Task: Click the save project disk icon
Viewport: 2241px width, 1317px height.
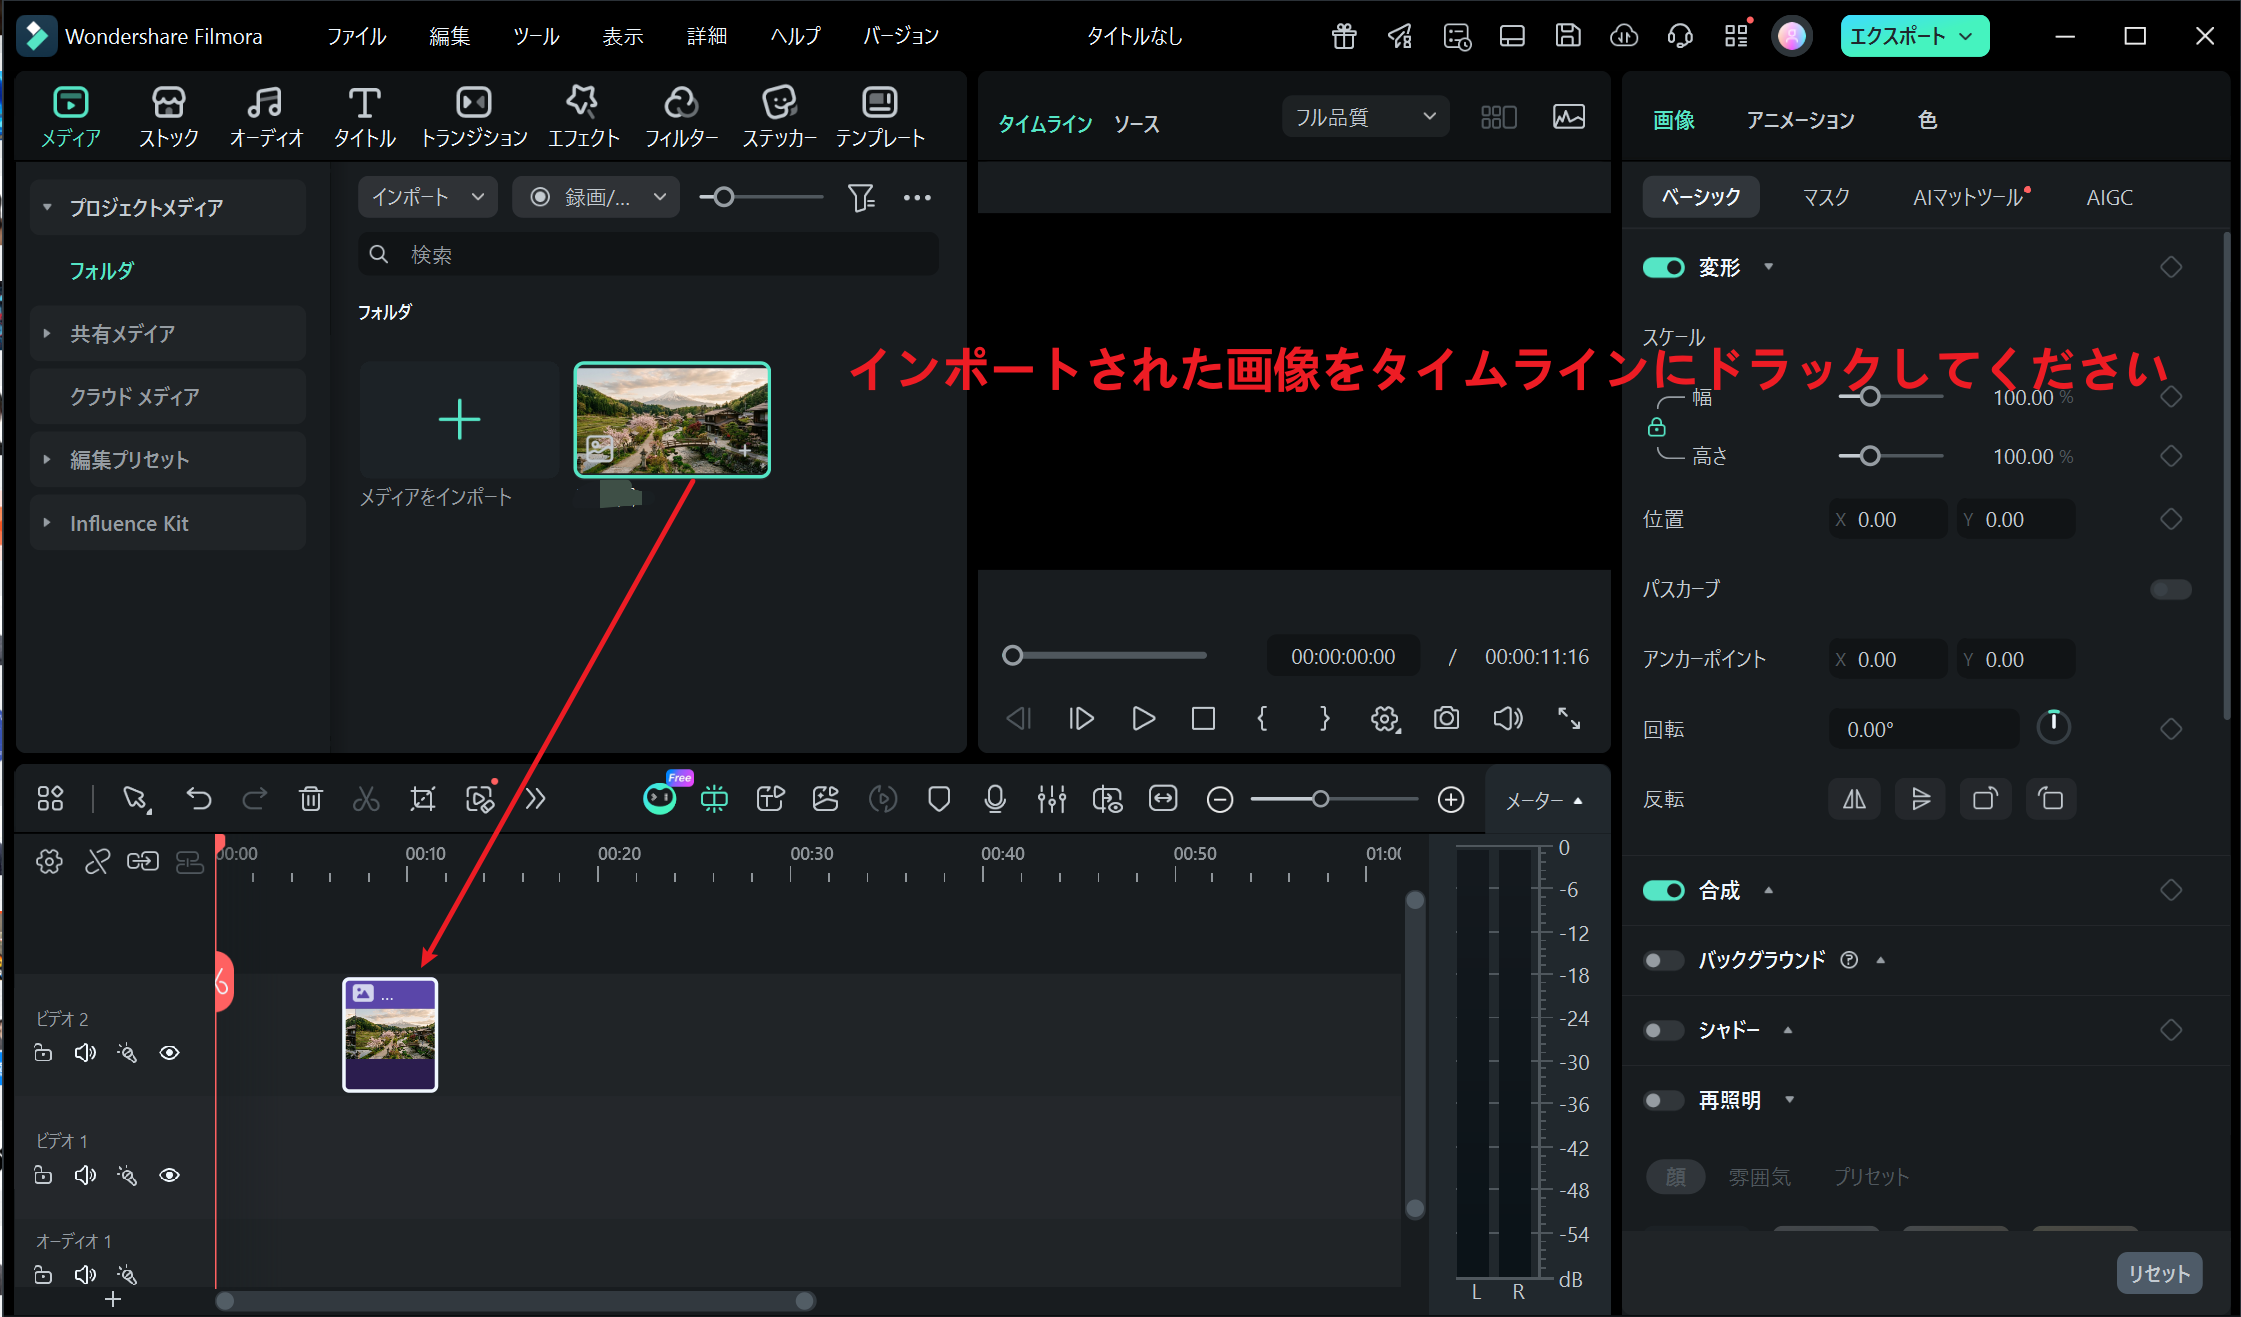Action: tap(1568, 36)
